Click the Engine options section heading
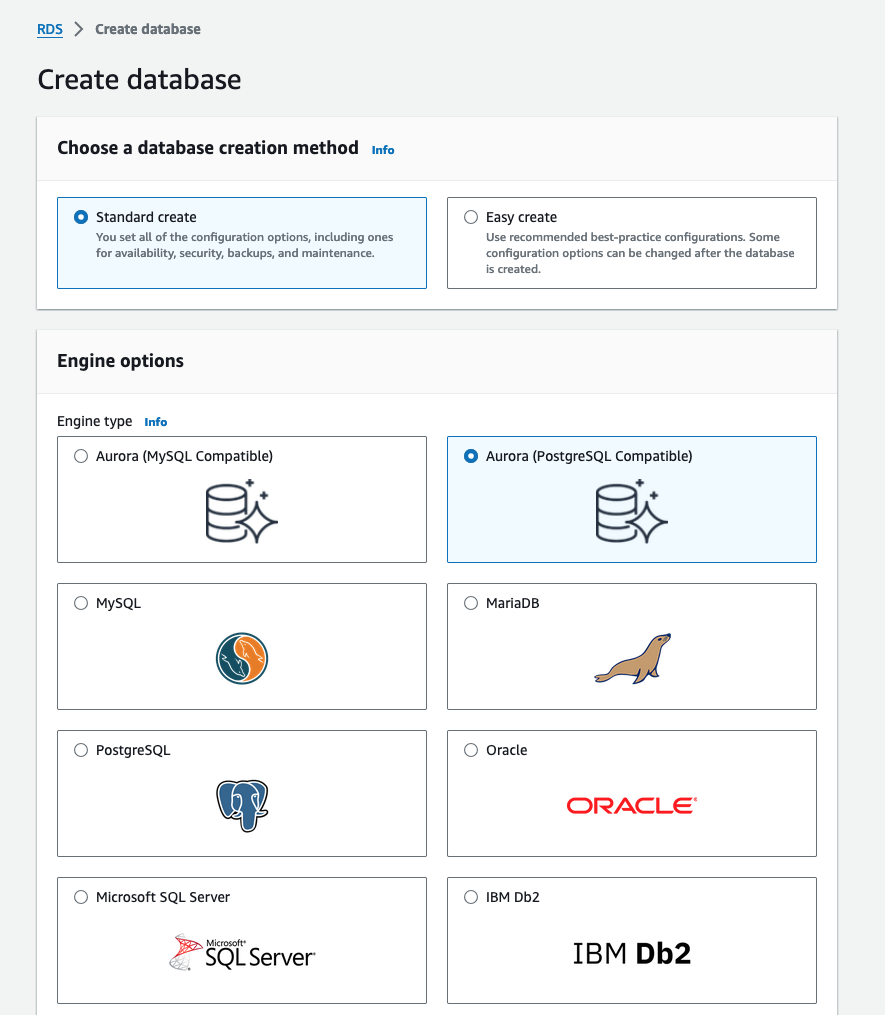Image resolution: width=885 pixels, height=1015 pixels. (x=120, y=361)
